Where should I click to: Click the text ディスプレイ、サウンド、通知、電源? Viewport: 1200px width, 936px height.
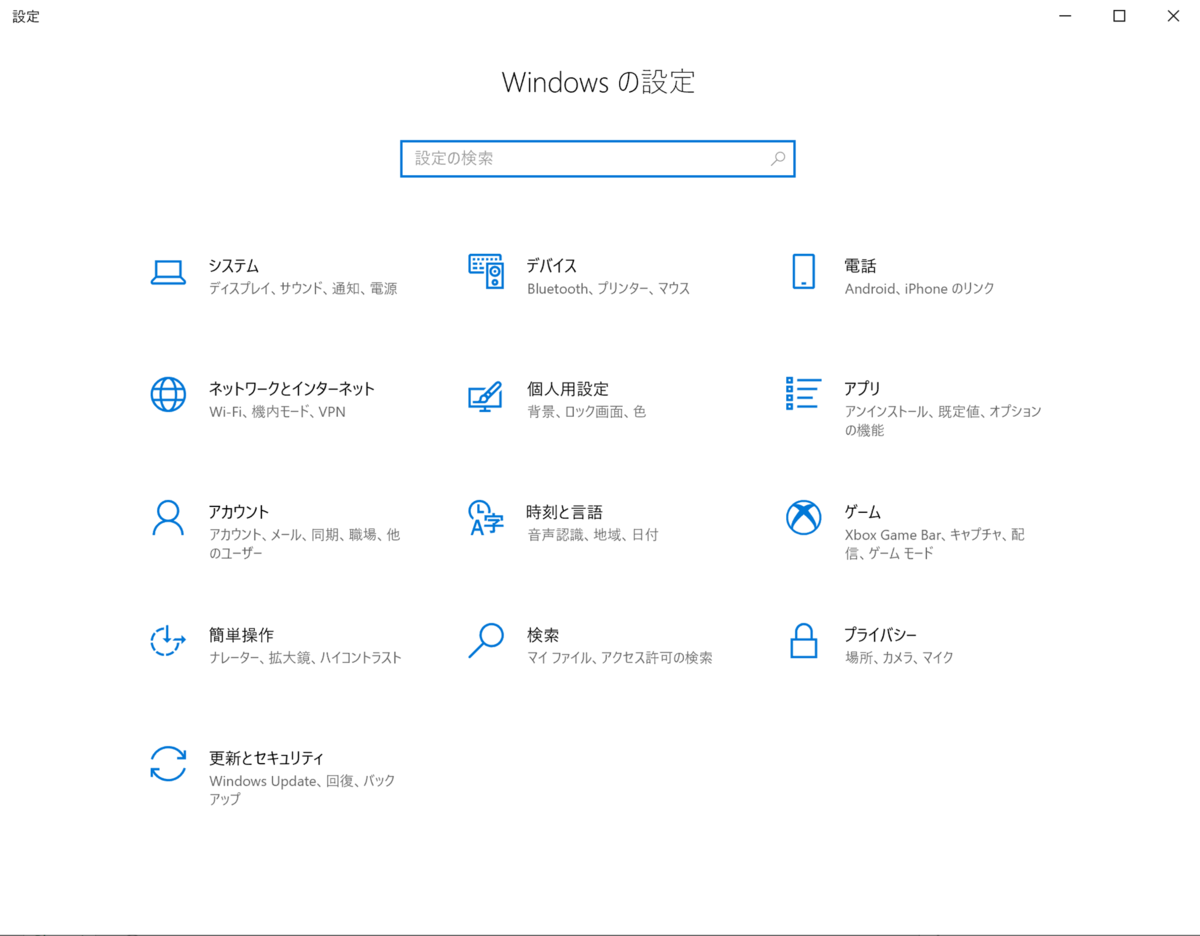pos(303,289)
